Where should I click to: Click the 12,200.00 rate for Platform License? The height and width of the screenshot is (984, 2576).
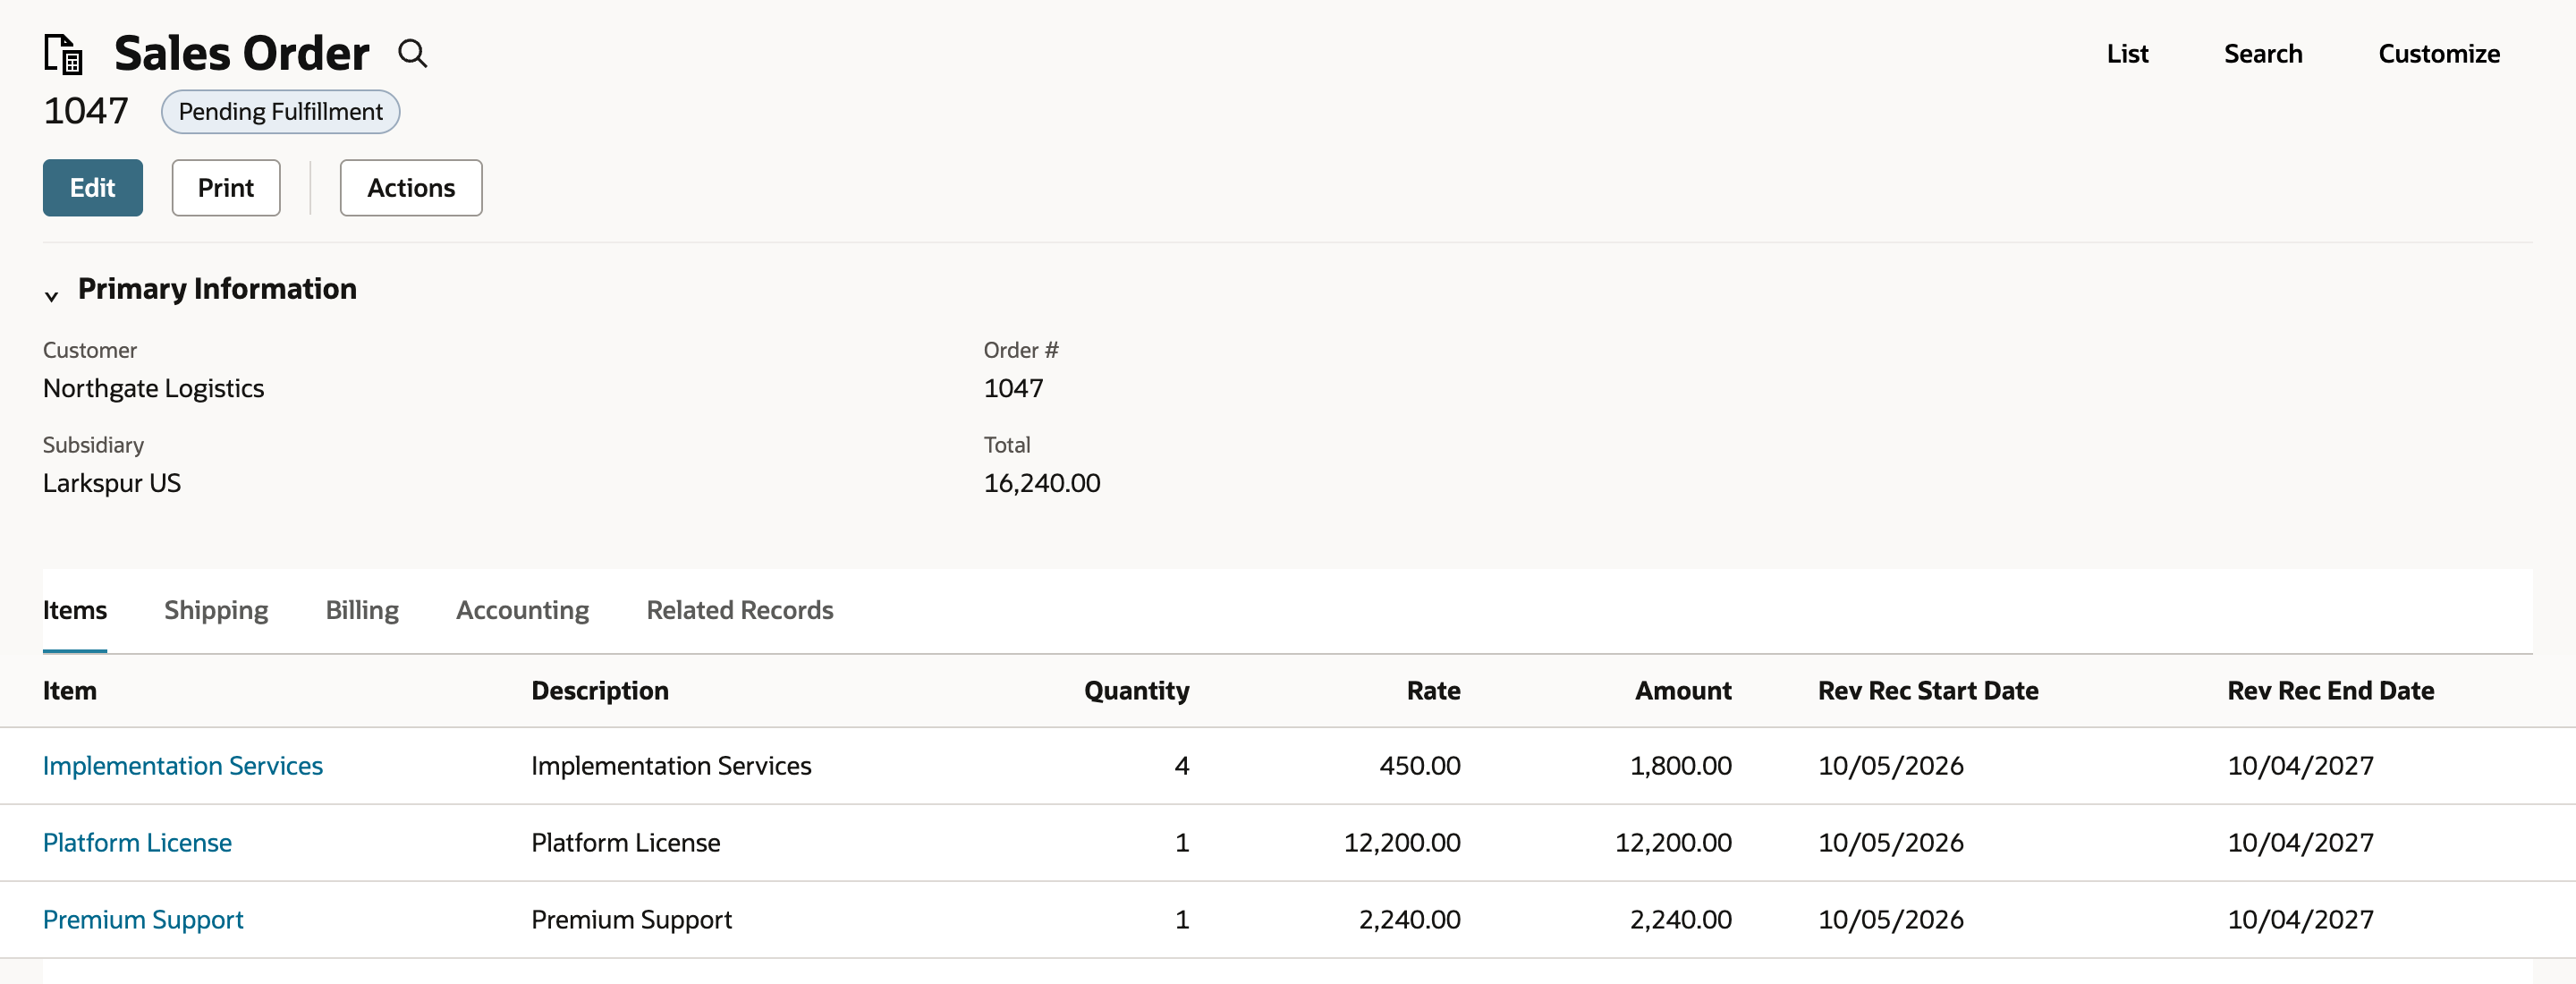[x=1402, y=843]
